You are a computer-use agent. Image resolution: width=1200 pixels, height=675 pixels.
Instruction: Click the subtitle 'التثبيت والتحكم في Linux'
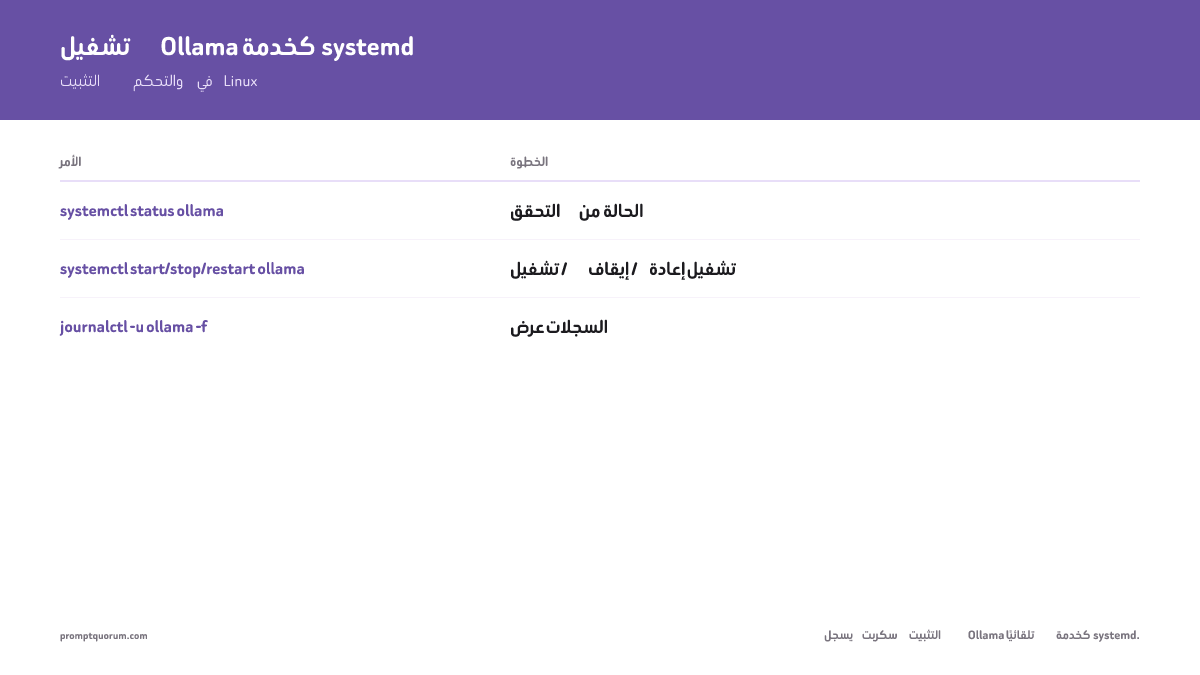point(159,81)
